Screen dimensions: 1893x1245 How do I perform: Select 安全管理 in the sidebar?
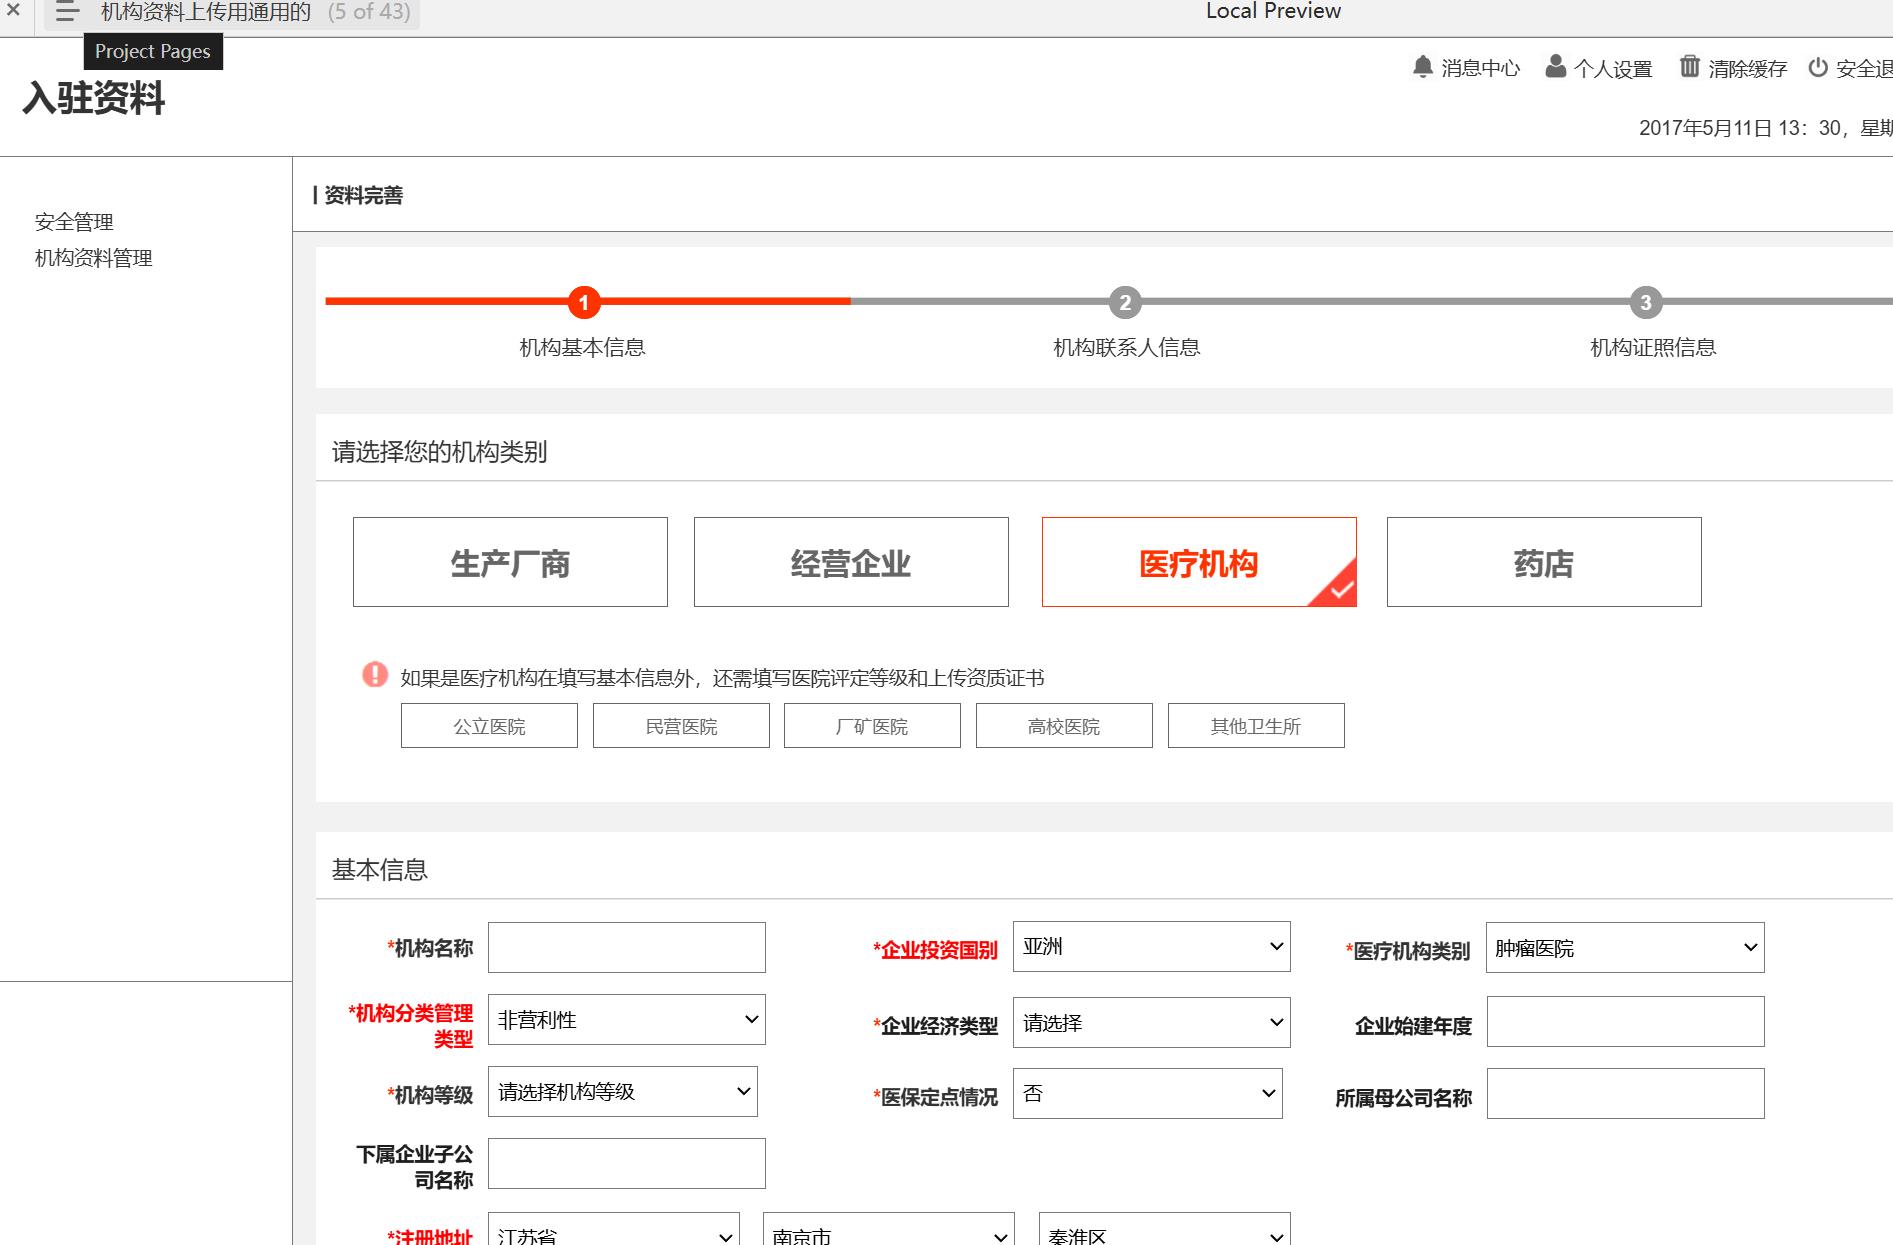[74, 222]
